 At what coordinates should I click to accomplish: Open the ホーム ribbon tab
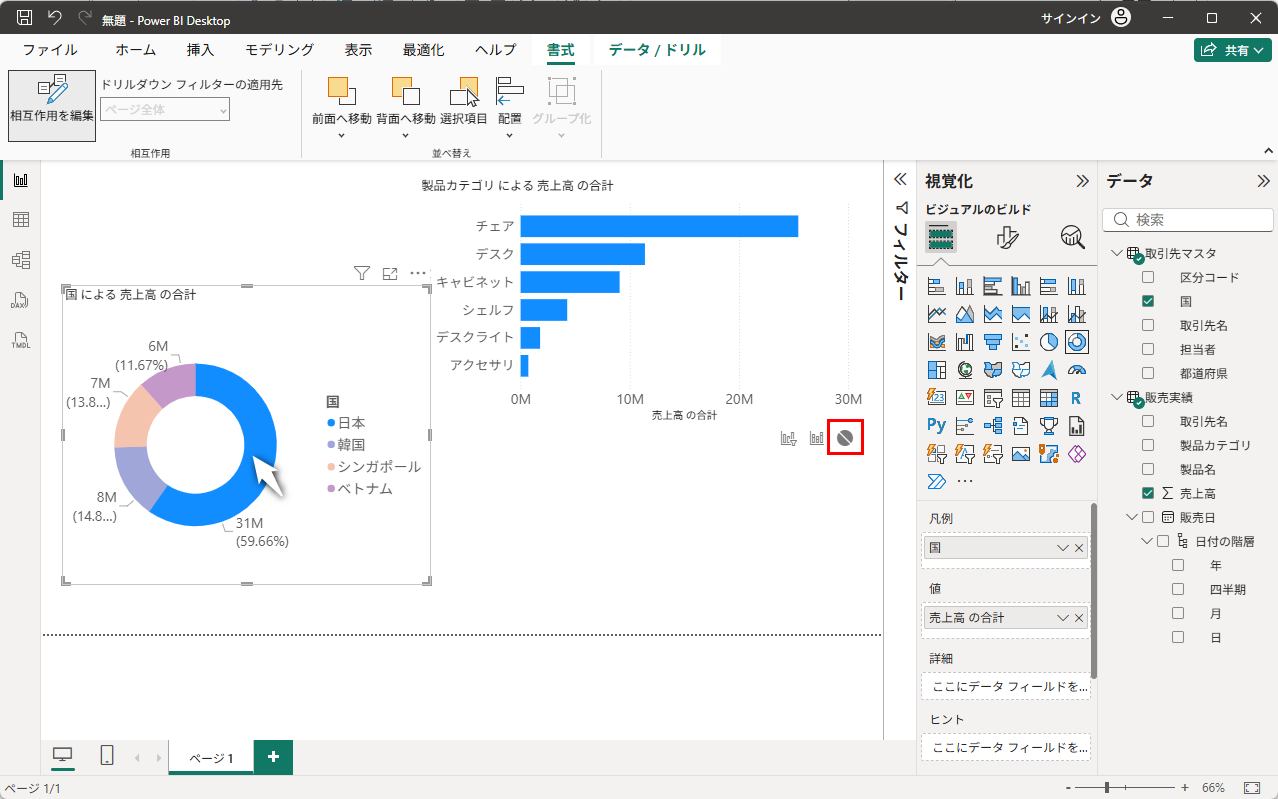tap(135, 50)
